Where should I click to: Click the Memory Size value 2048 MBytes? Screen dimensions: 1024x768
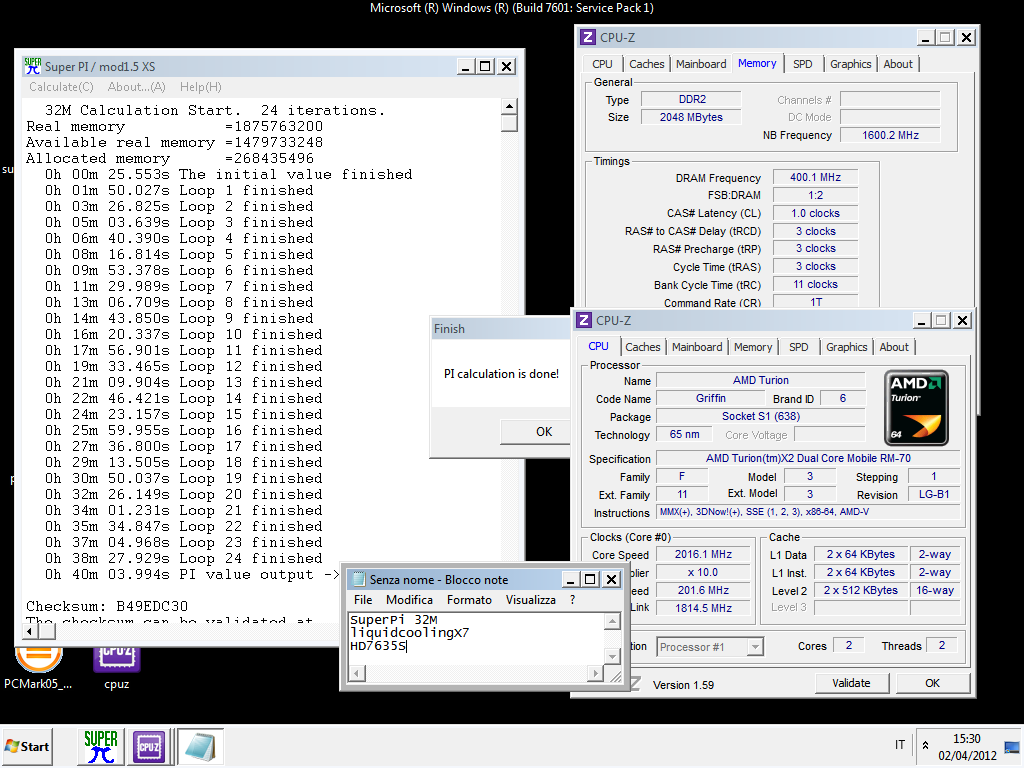(x=691, y=117)
